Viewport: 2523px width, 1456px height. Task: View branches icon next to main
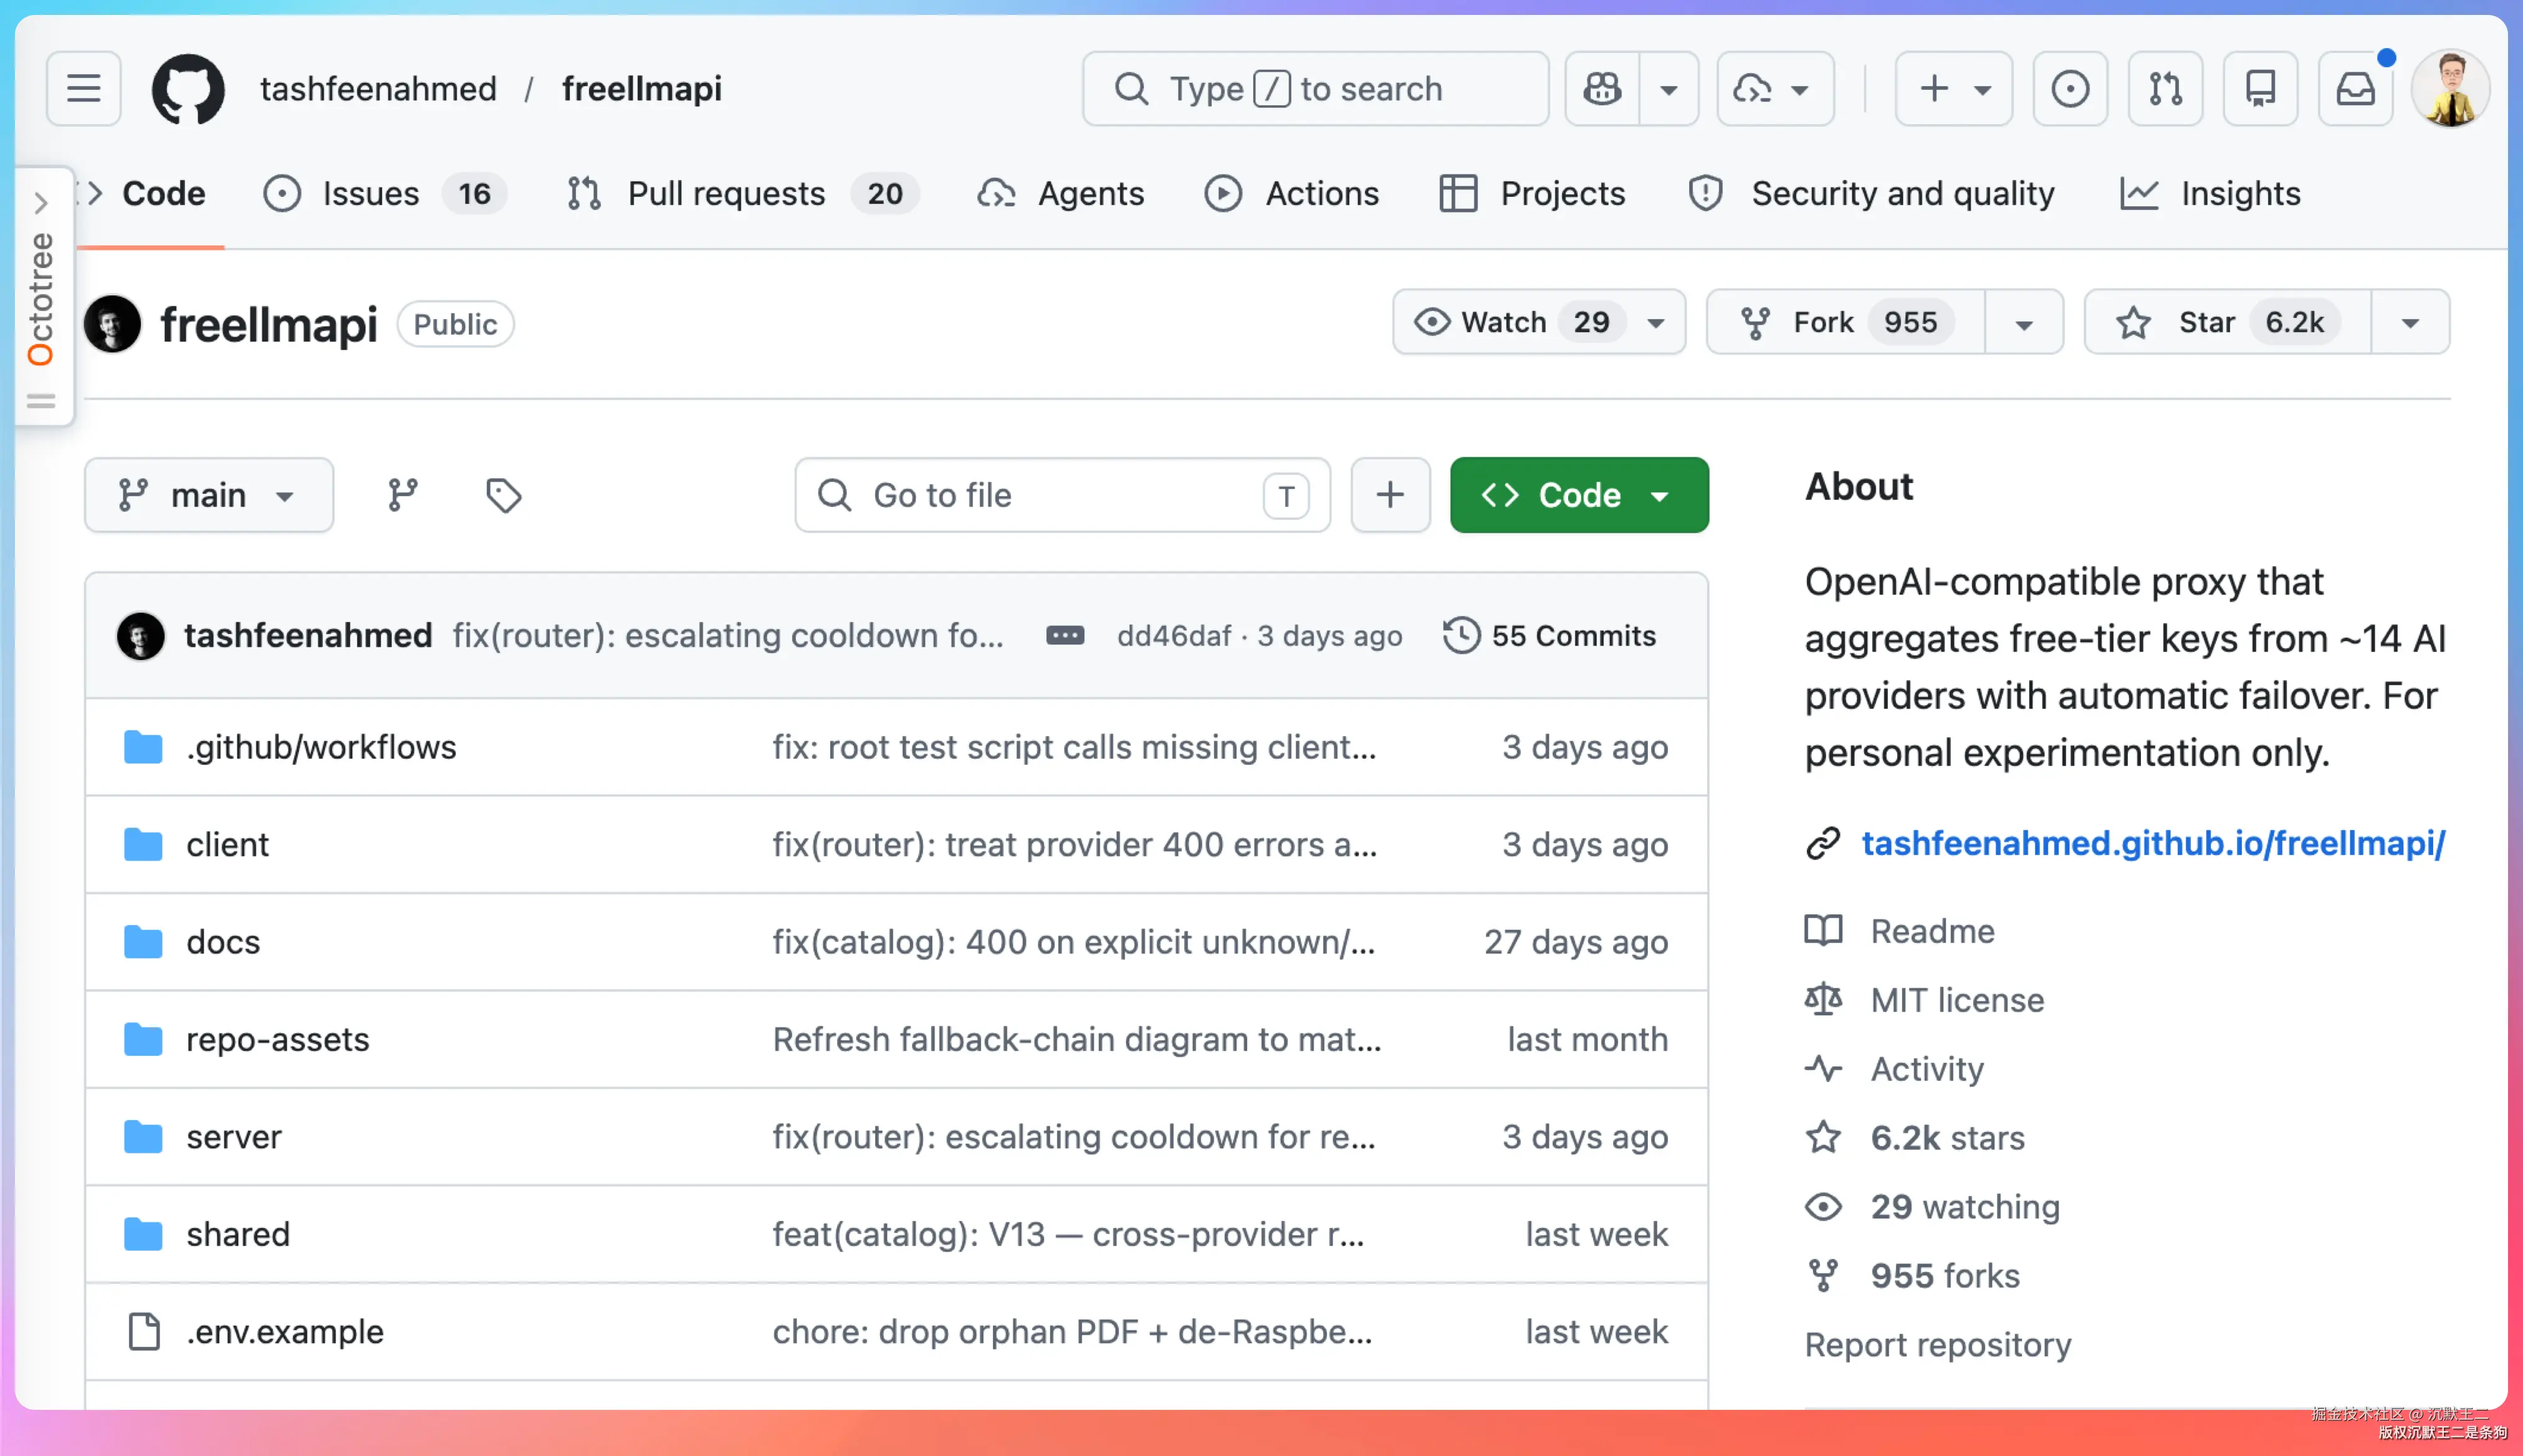403,495
